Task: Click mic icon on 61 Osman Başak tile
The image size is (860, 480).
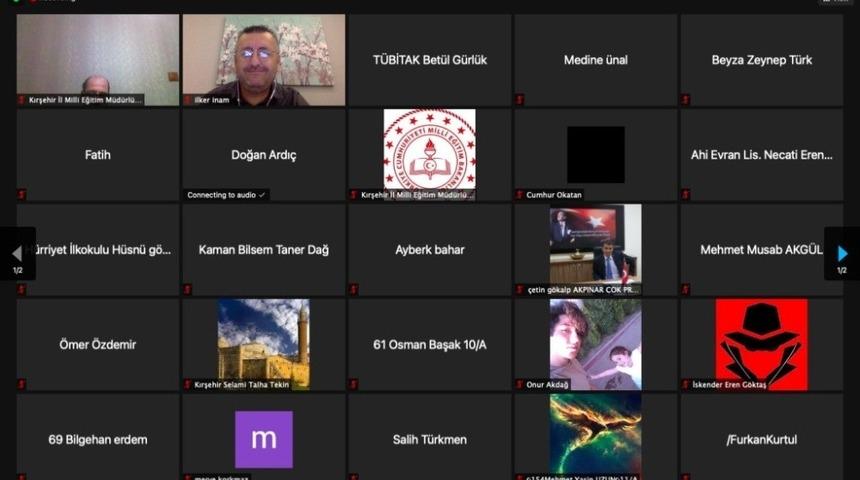Action: pos(354,384)
